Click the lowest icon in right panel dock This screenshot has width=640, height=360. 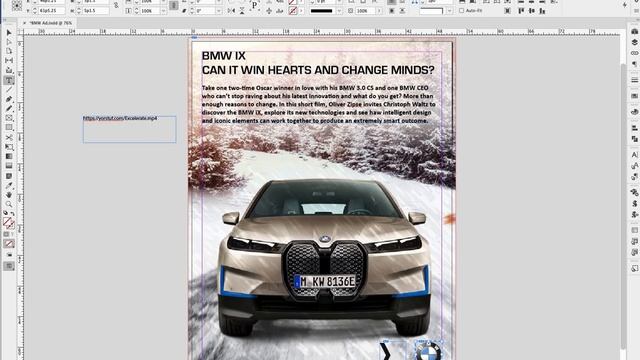pos(635,268)
